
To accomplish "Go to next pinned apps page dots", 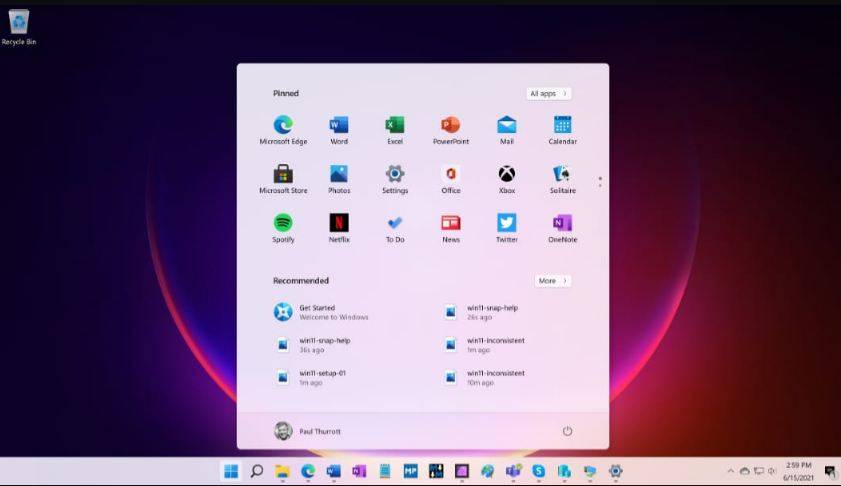I will 600,182.
